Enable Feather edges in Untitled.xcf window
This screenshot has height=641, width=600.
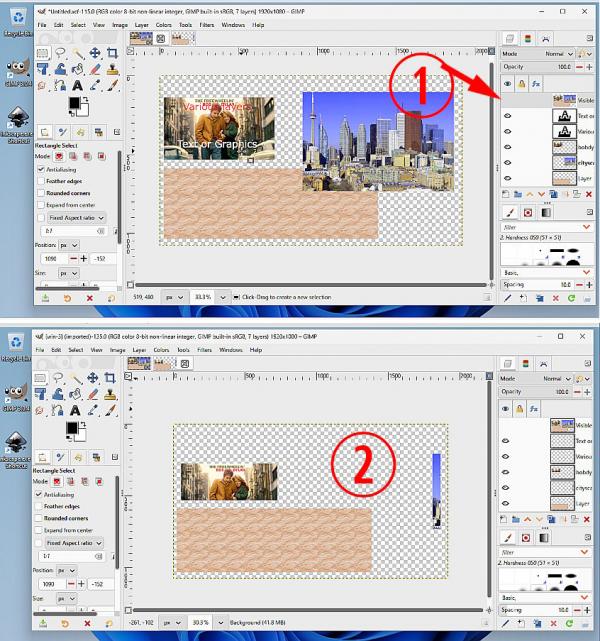coord(41,181)
